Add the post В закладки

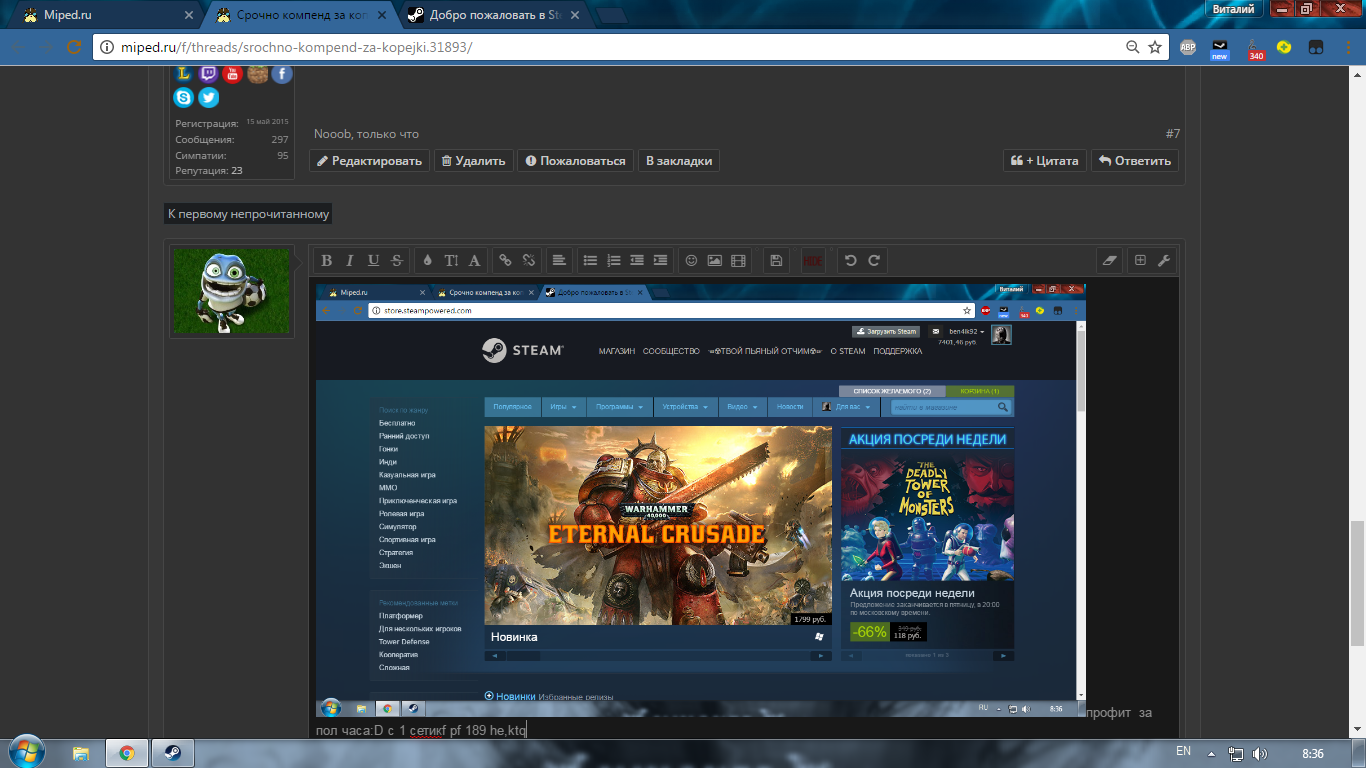[679, 161]
